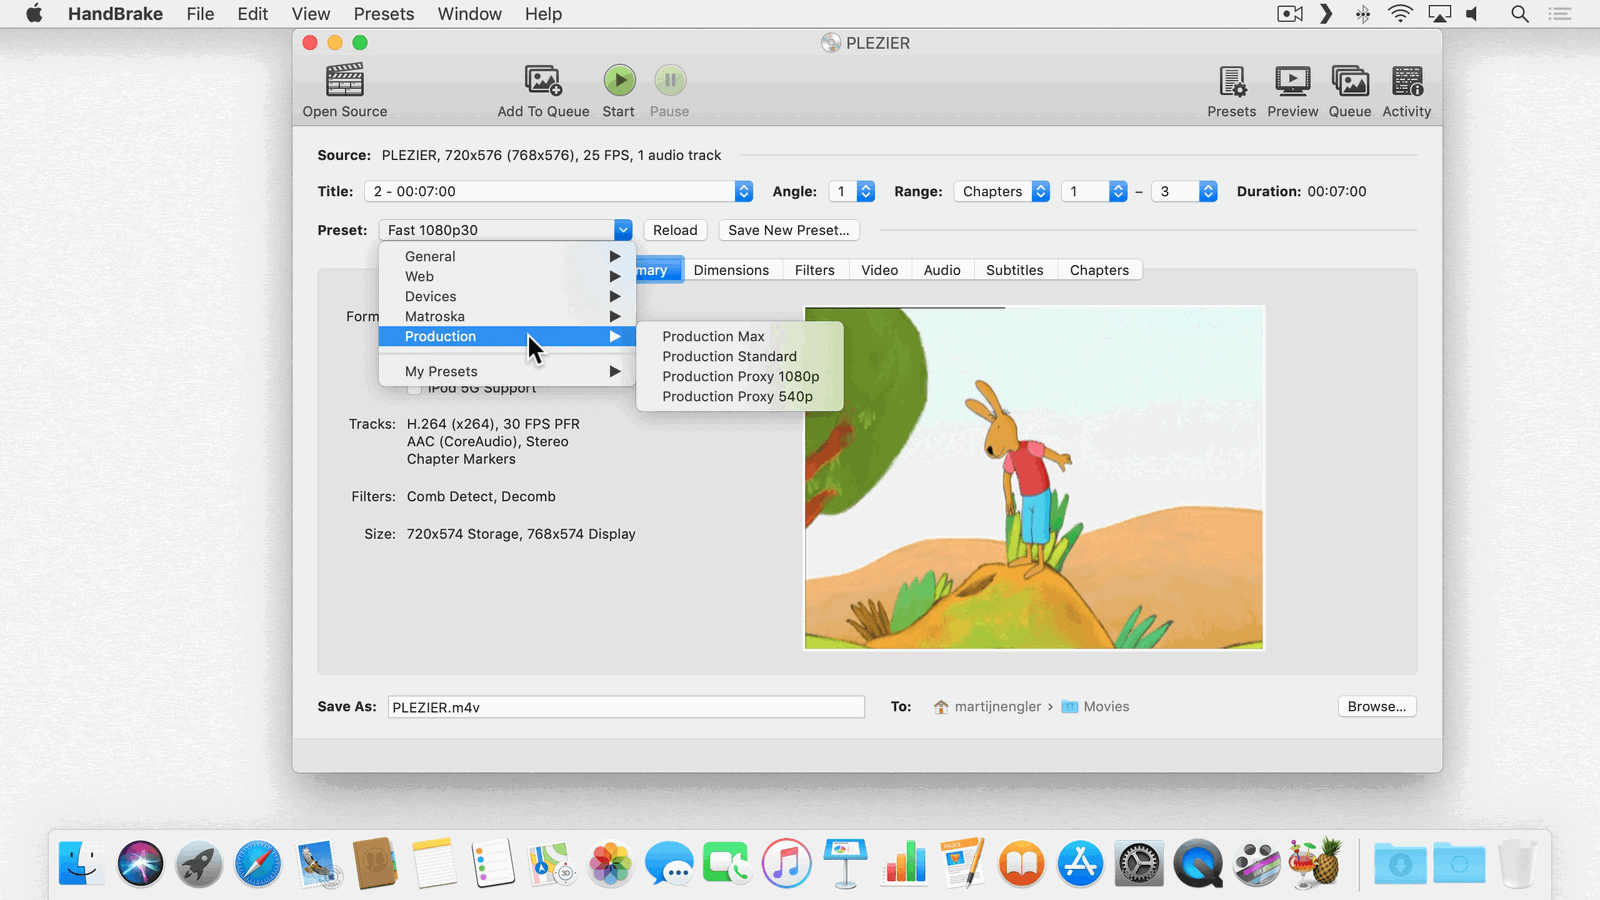Open Finder from the Dock
The image size is (1600, 900).
(x=81, y=863)
